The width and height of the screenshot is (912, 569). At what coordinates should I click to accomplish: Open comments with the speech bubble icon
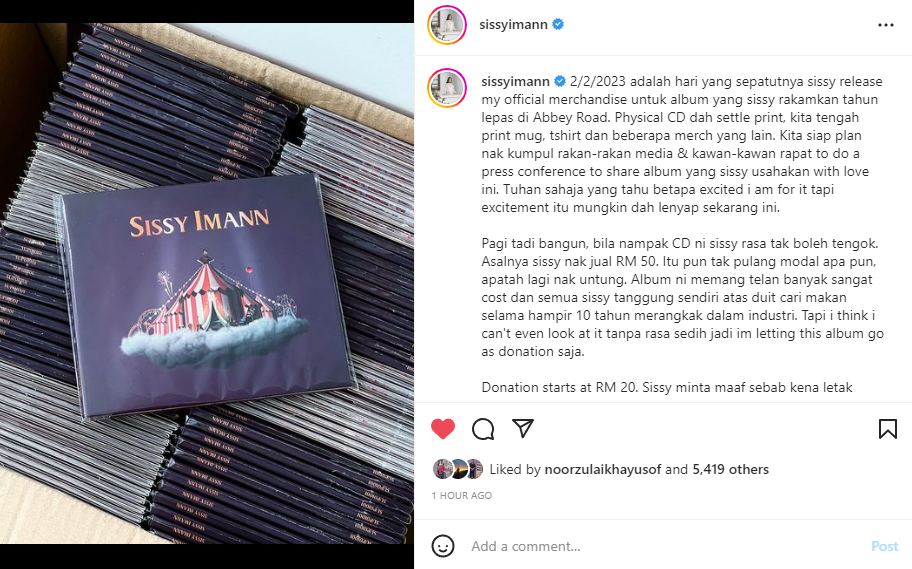(x=483, y=429)
